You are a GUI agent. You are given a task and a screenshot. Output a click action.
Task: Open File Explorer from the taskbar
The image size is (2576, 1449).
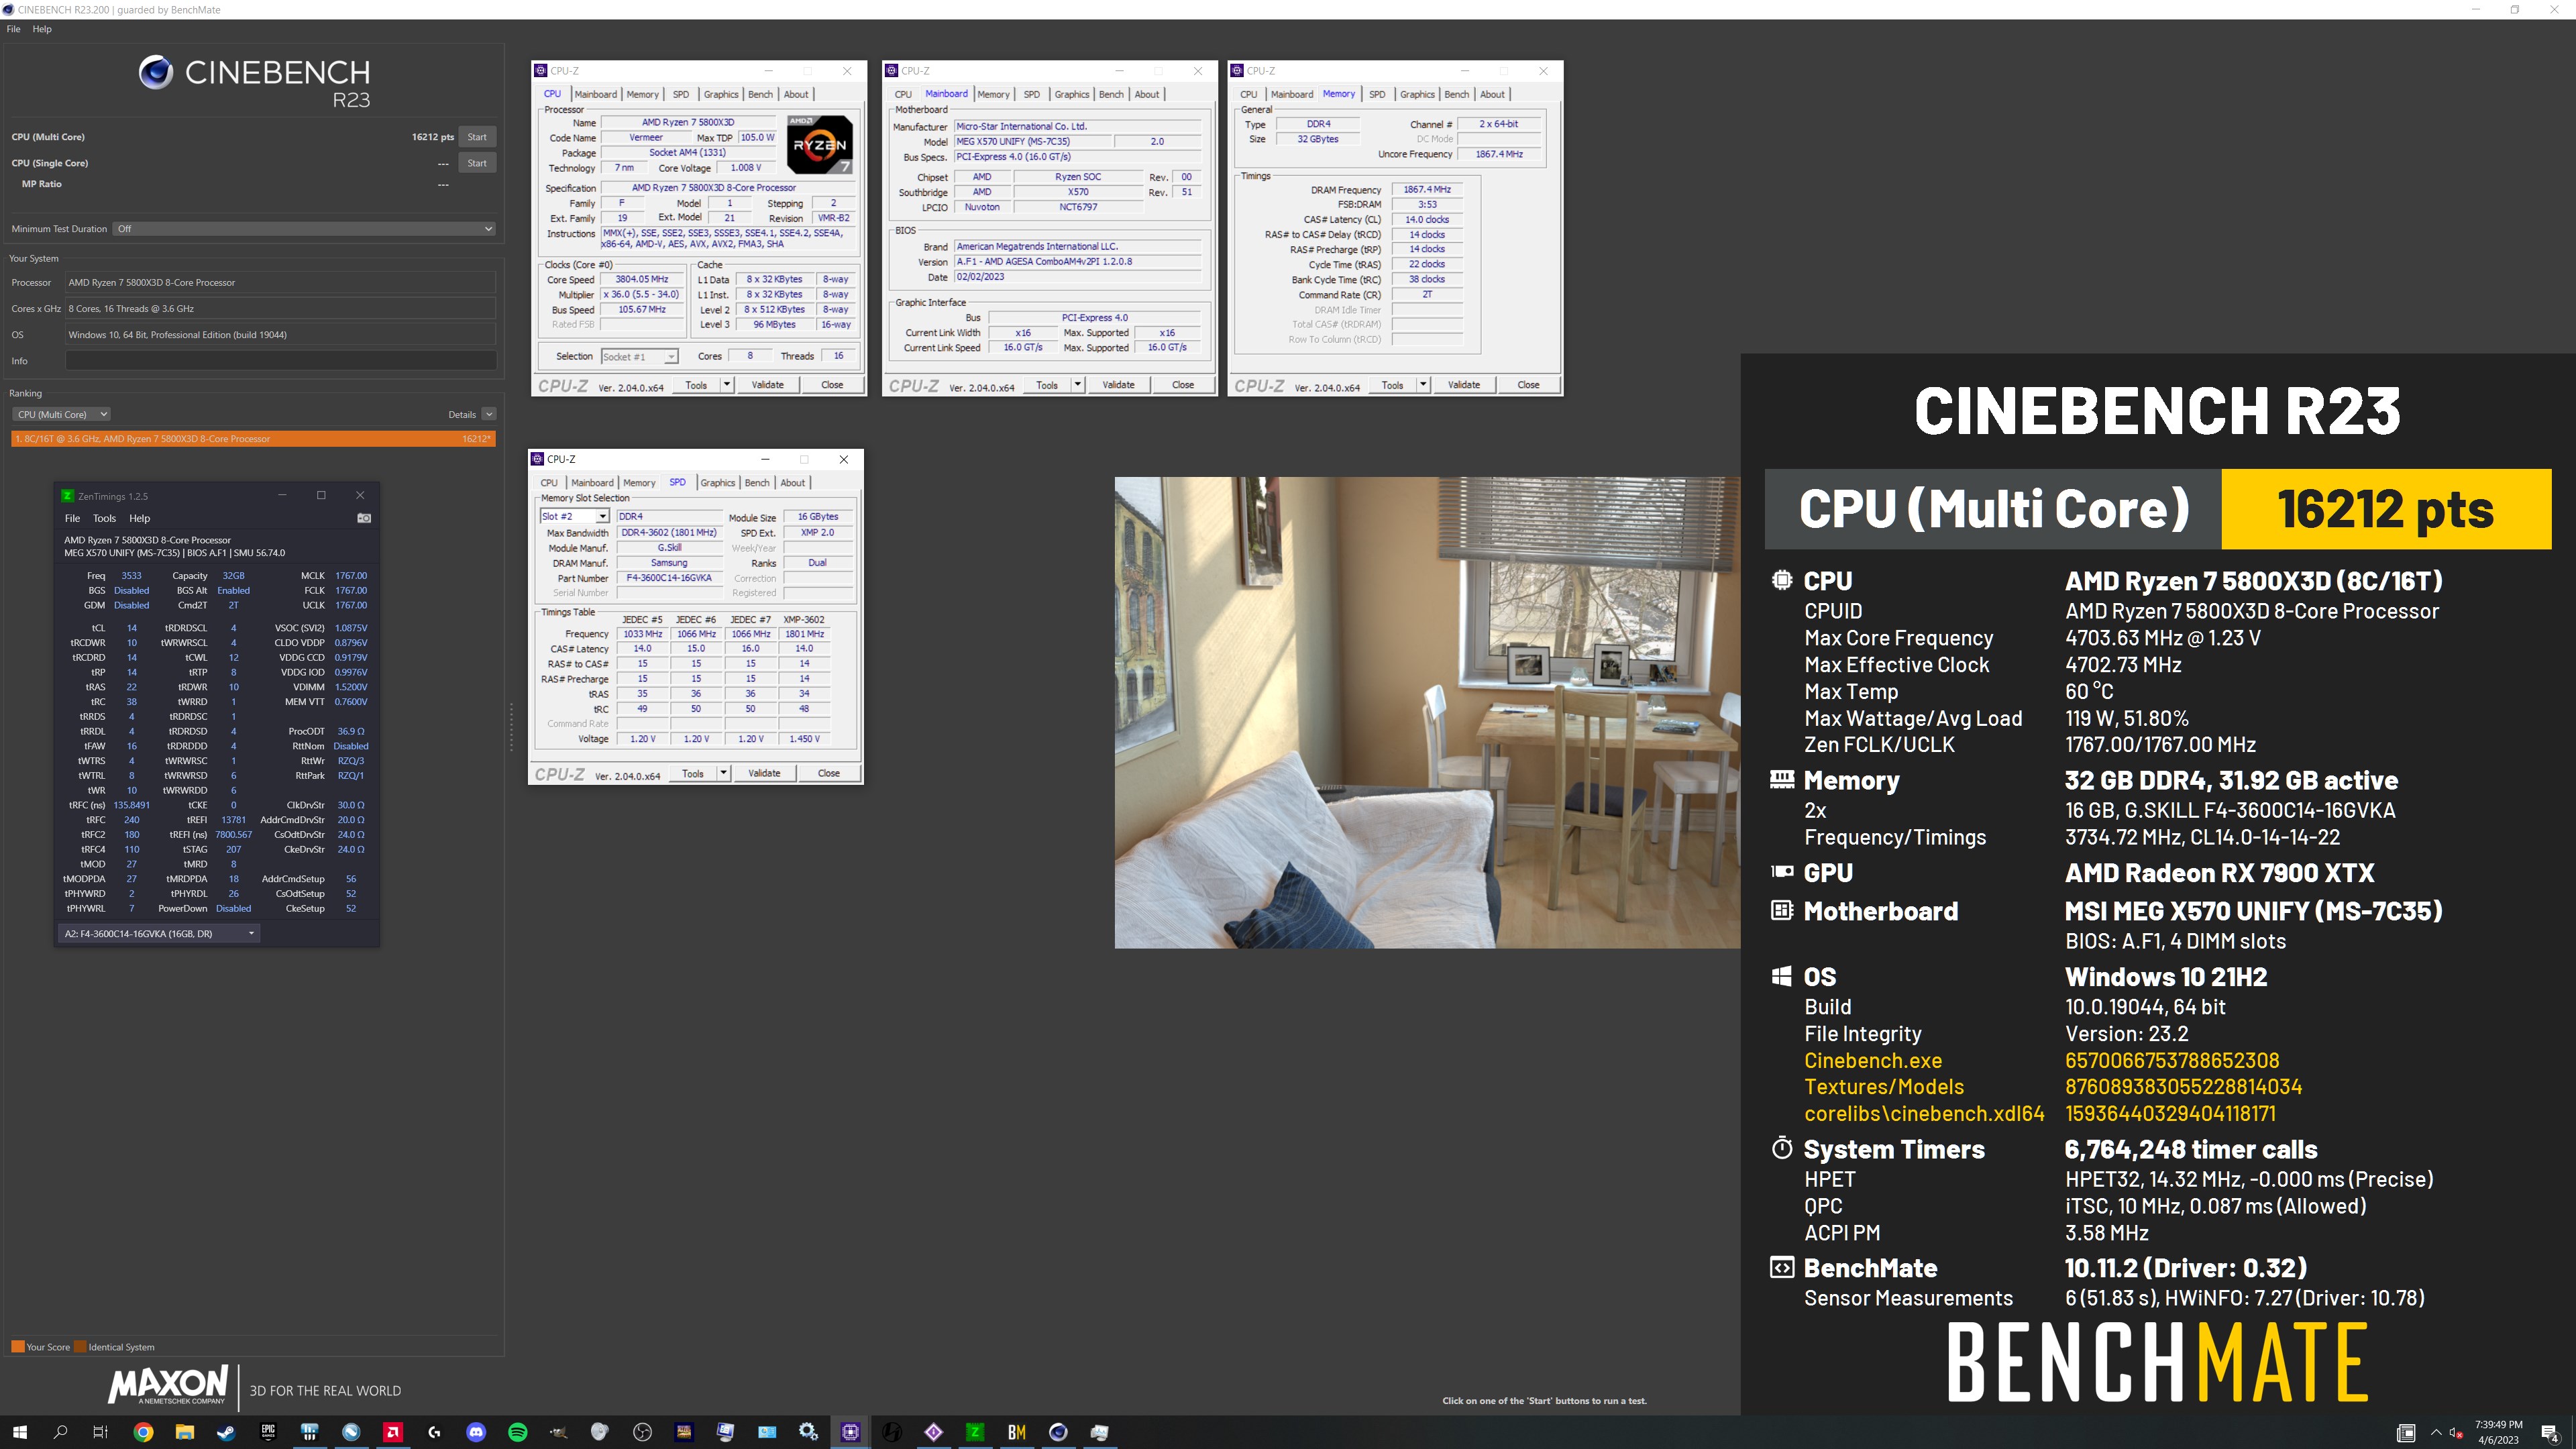(184, 1432)
